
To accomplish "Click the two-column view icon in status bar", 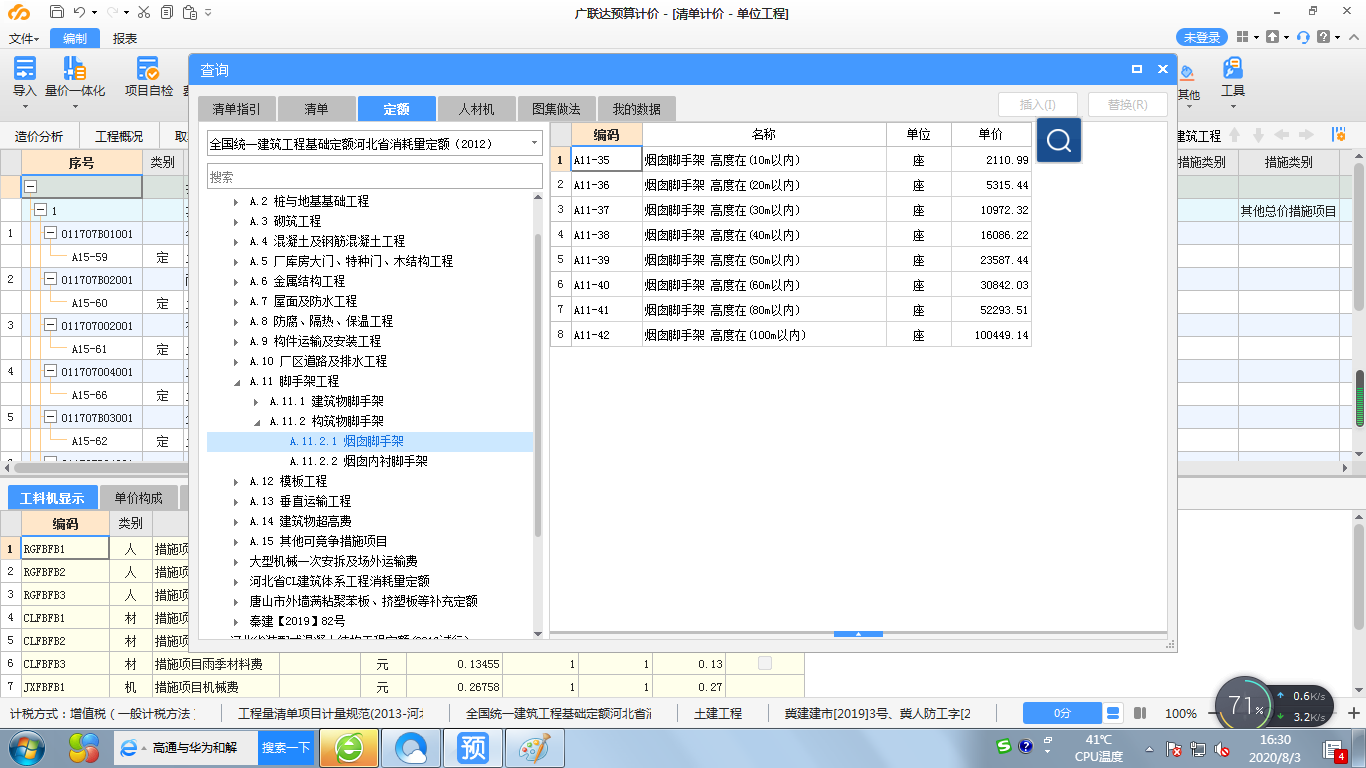I will click(1139, 713).
